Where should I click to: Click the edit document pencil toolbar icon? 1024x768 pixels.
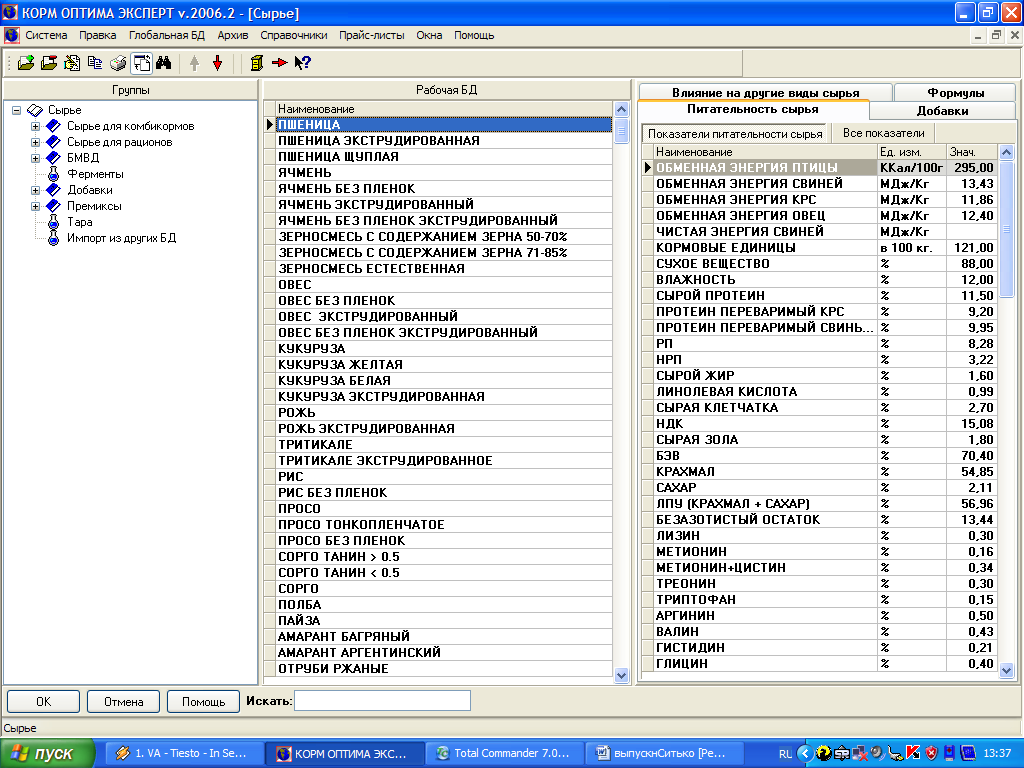72,63
